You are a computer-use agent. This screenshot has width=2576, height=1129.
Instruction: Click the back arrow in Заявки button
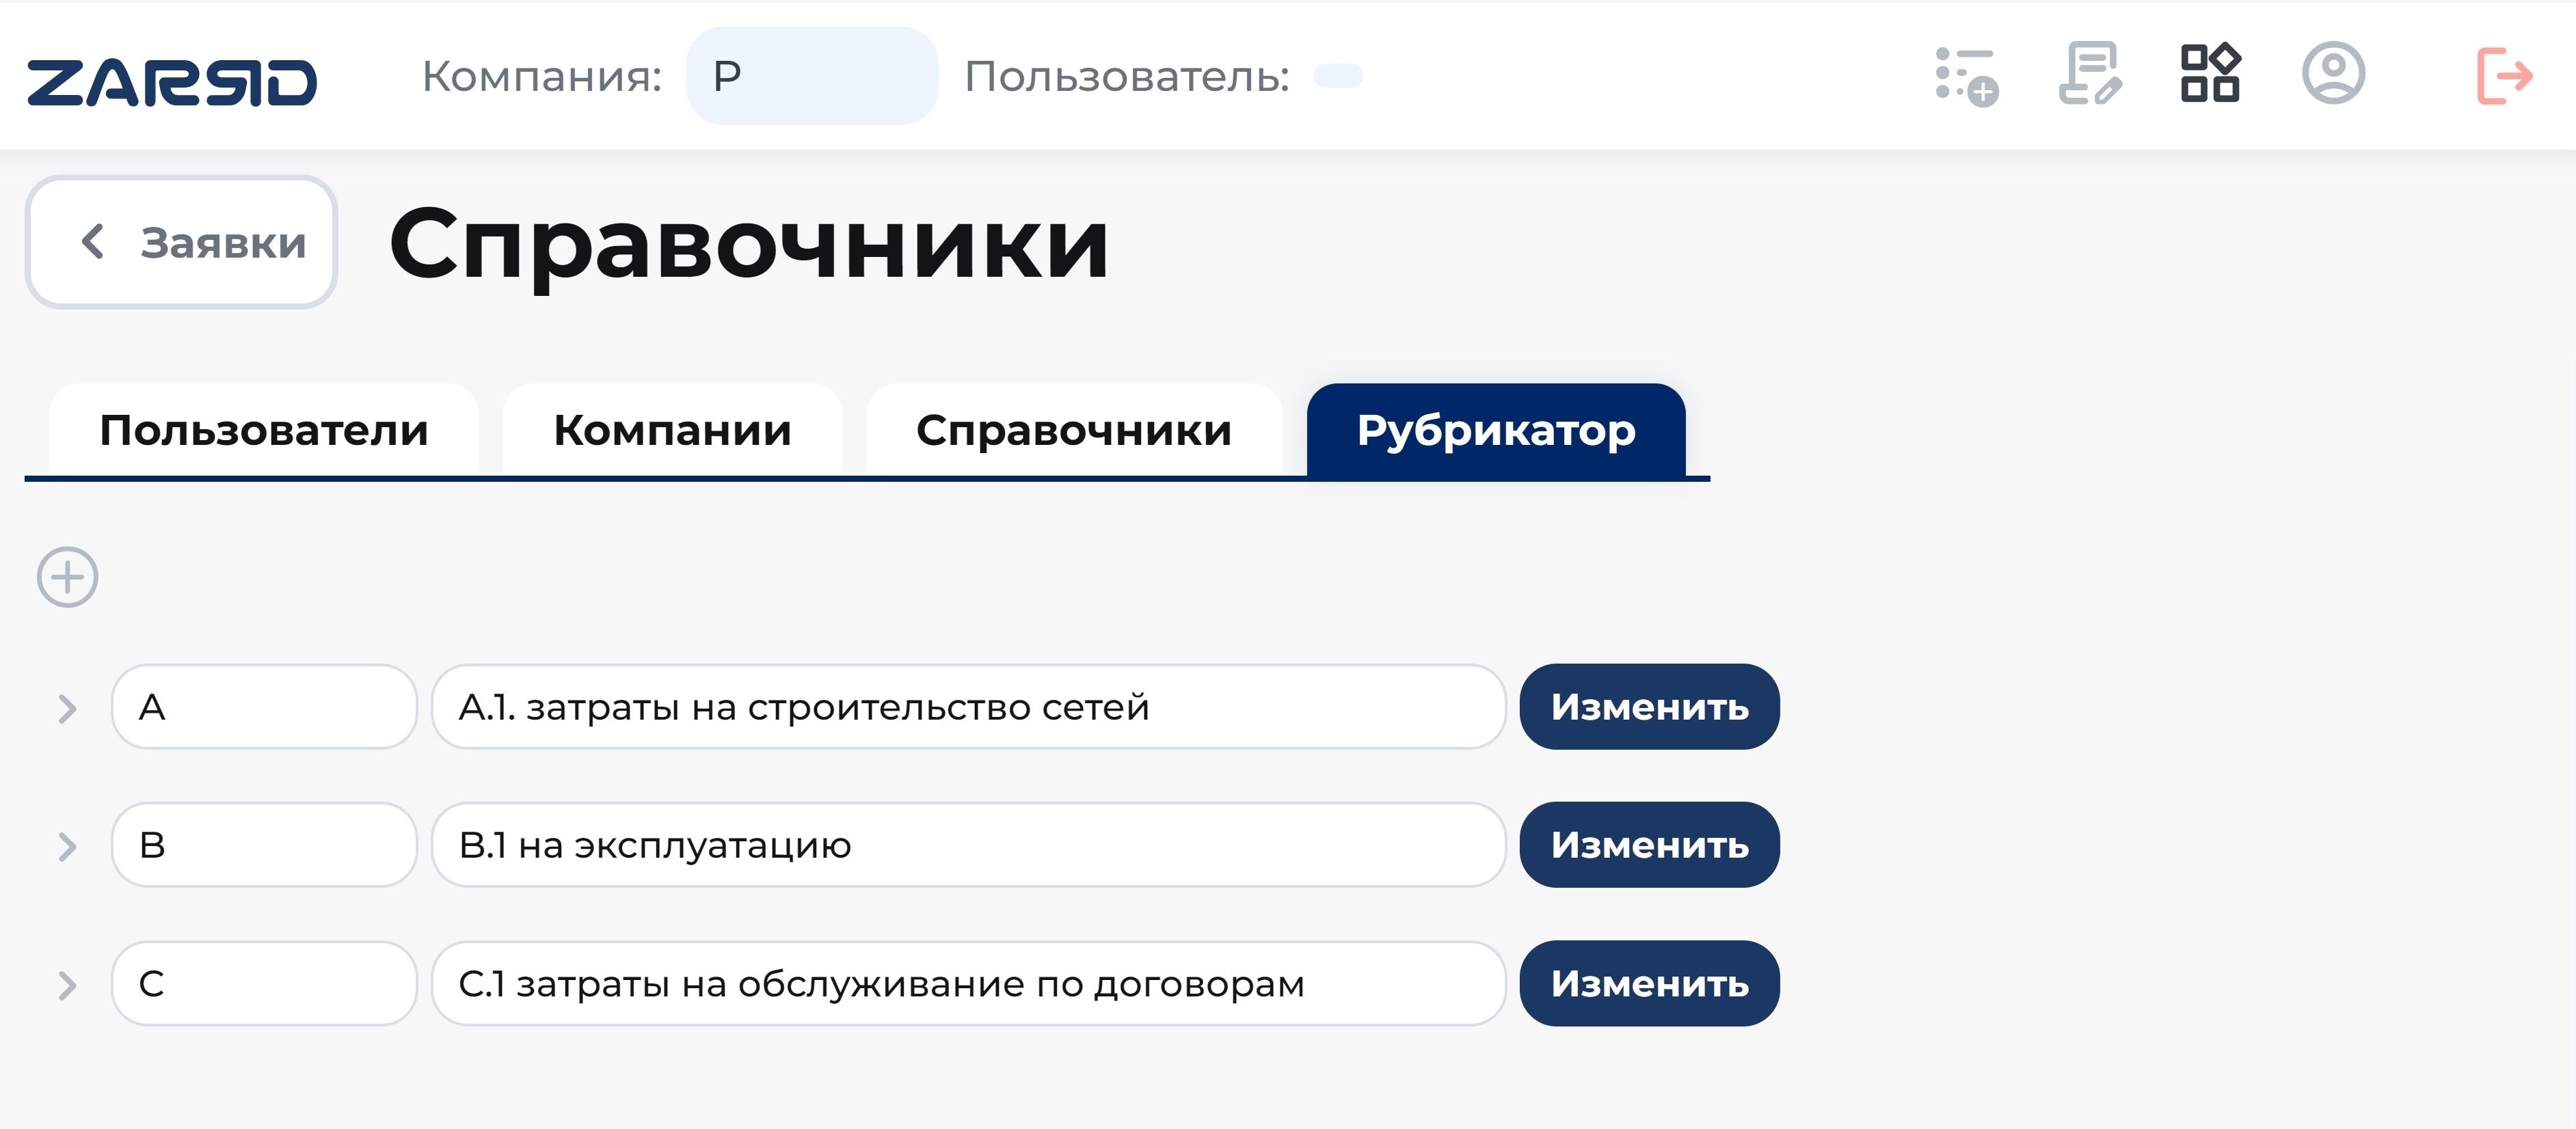(93, 241)
